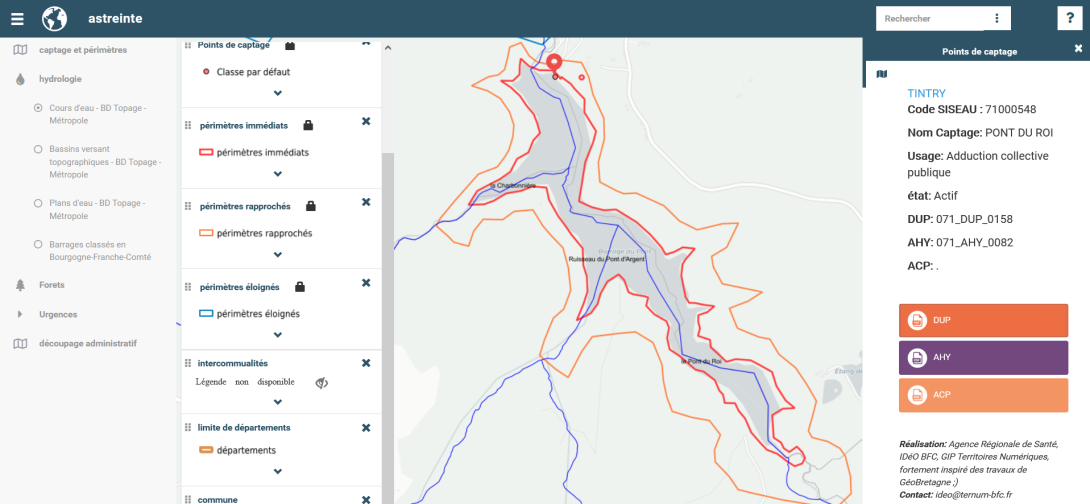Click the globe logo icon
This screenshot has width=1090, height=504.
pyautogui.click(x=54, y=18)
